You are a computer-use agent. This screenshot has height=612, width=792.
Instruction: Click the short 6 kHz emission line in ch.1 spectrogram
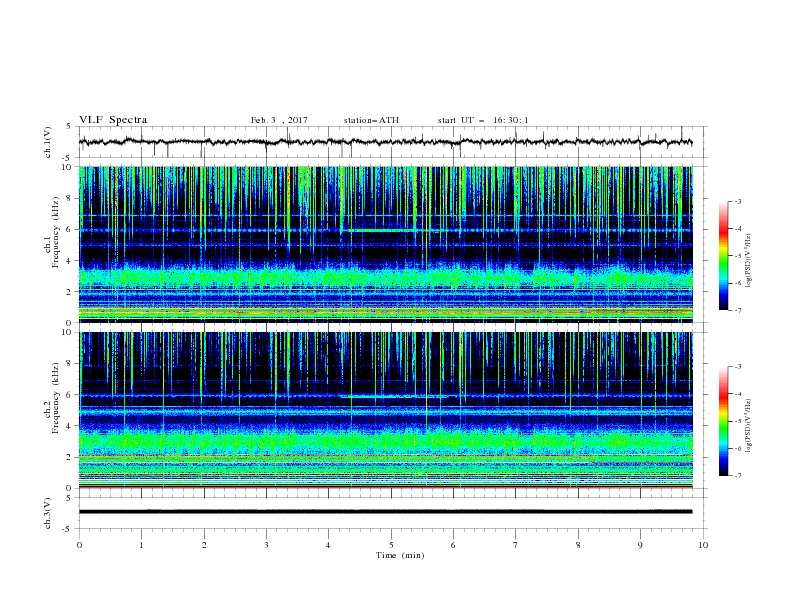(380, 230)
